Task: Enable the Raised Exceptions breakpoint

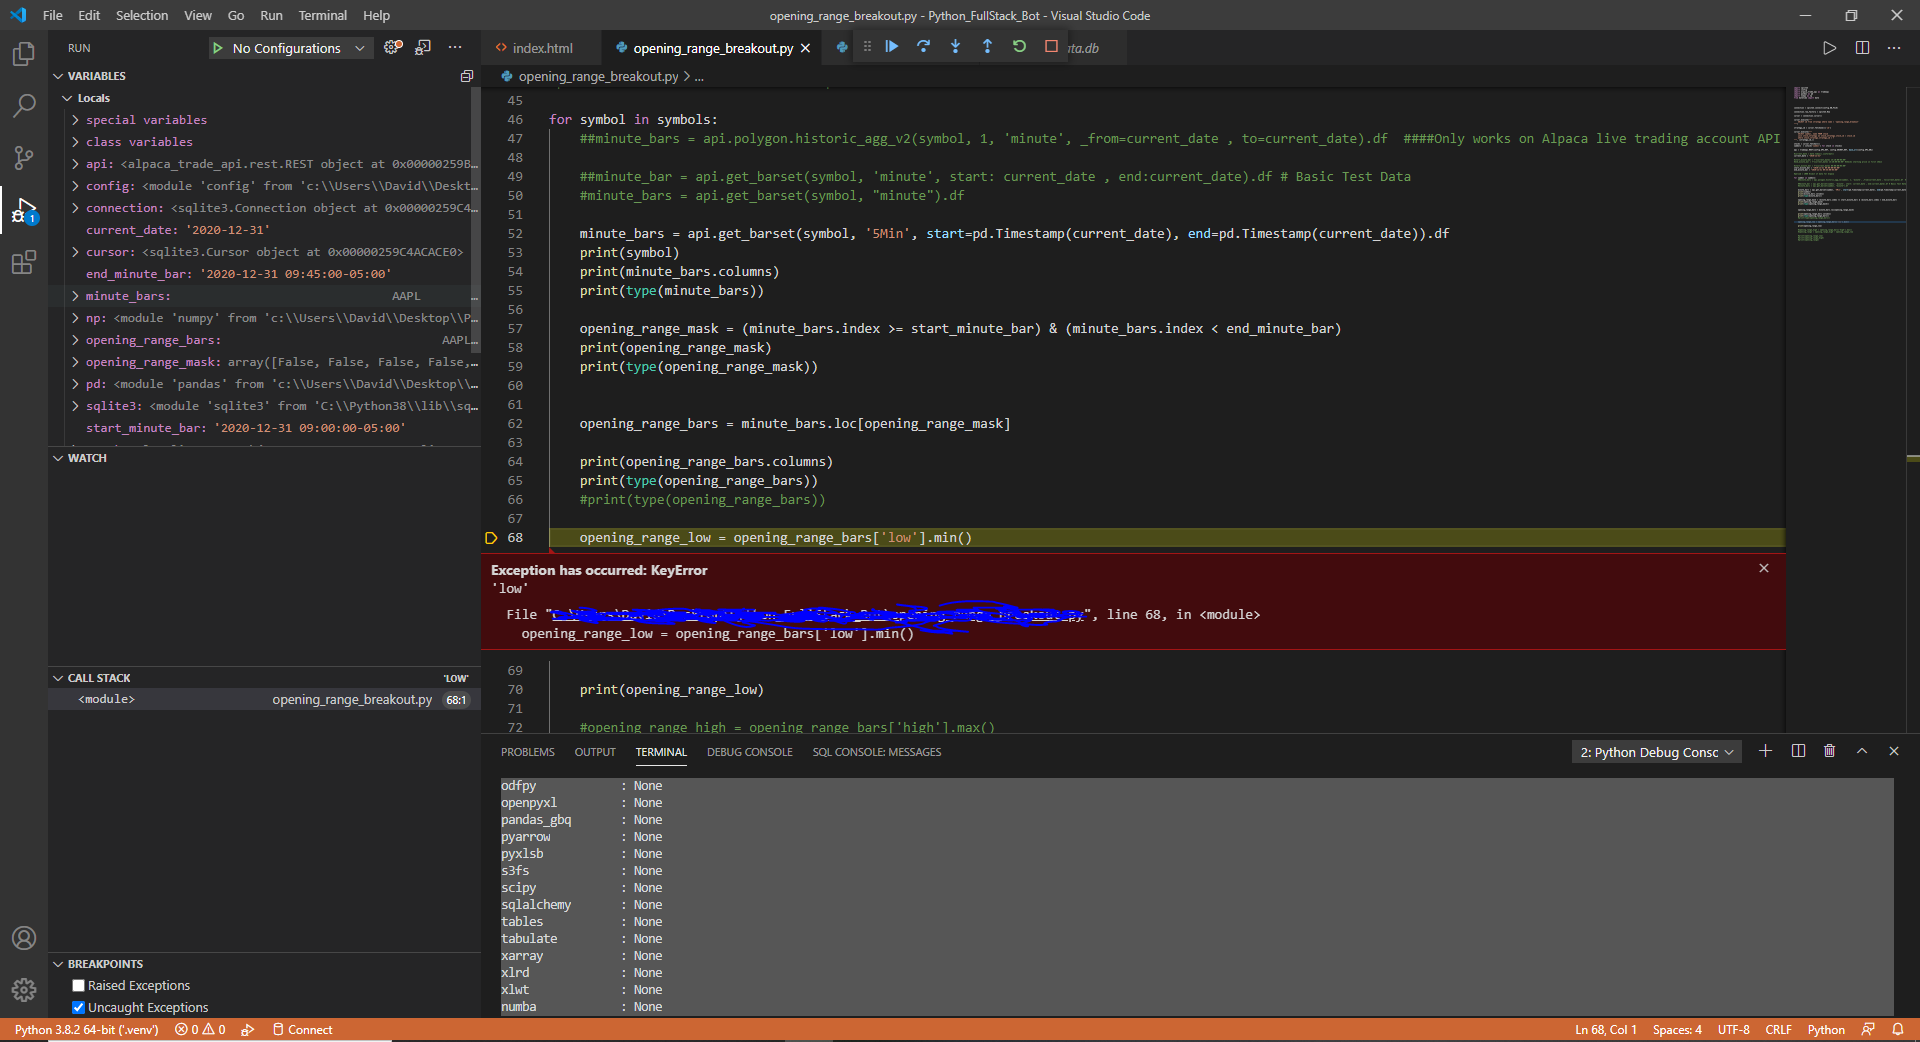Action: click(79, 986)
